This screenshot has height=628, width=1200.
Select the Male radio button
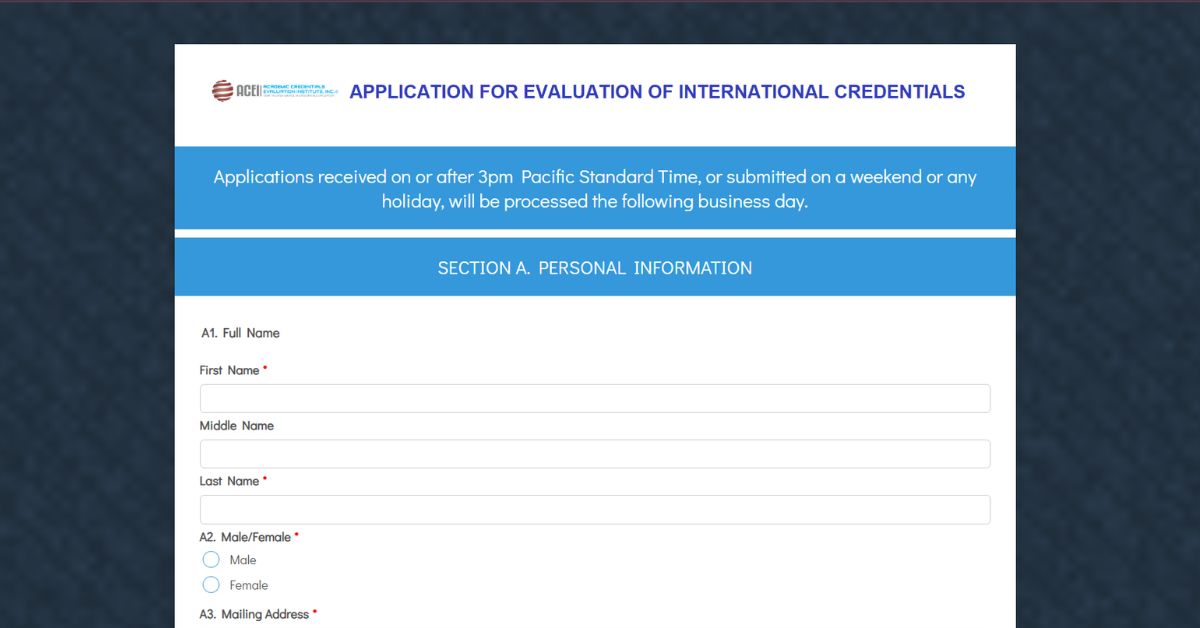pyautogui.click(x=211, y=560)
